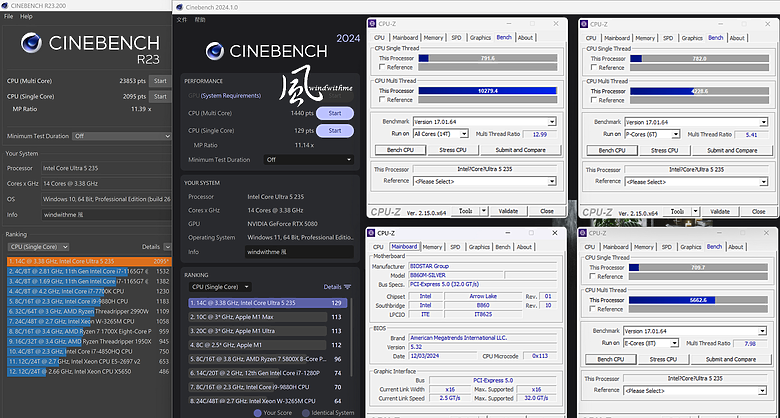The image size is (780, 418).
Task: Tick the multi-thread Reference checkbox in E-Cores CPU-Z
Action: click(592, 309)
